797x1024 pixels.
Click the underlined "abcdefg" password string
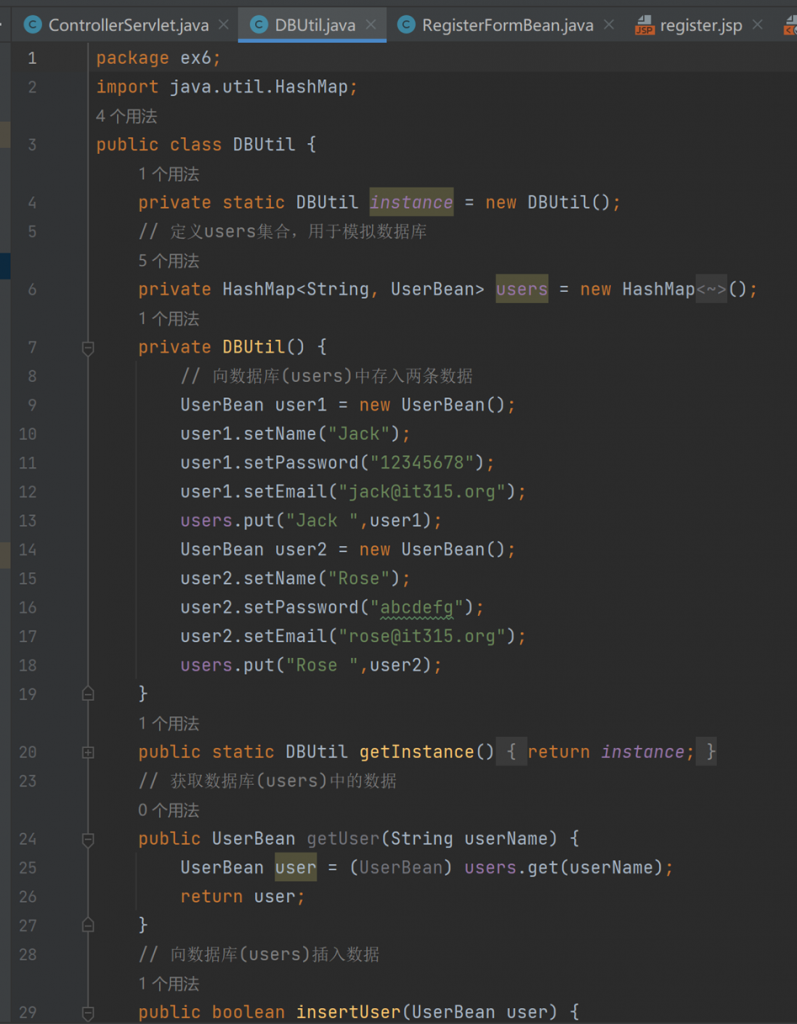coord(416,607)
